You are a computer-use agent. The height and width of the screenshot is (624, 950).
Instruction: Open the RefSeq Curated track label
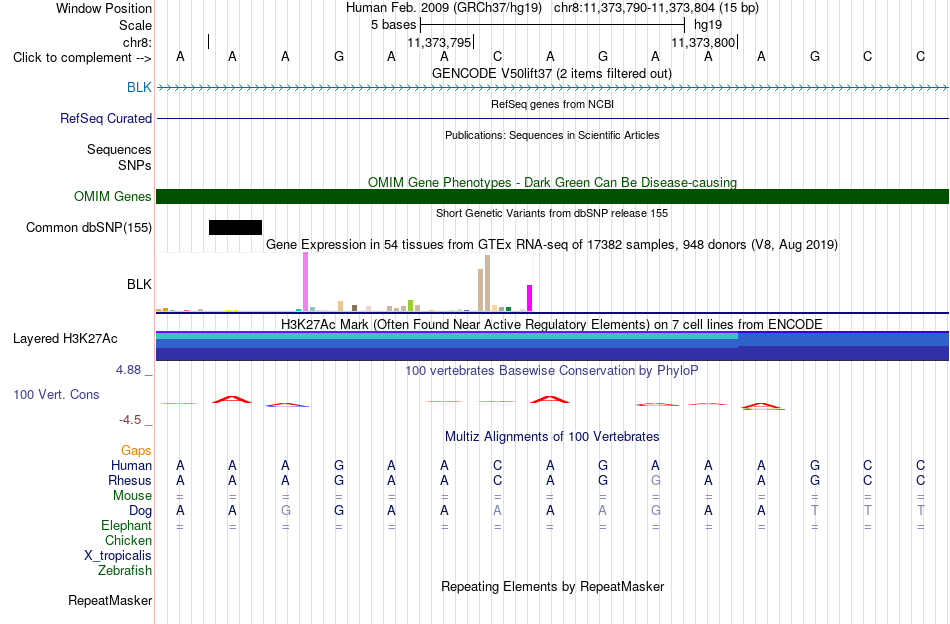pos(106,118)
